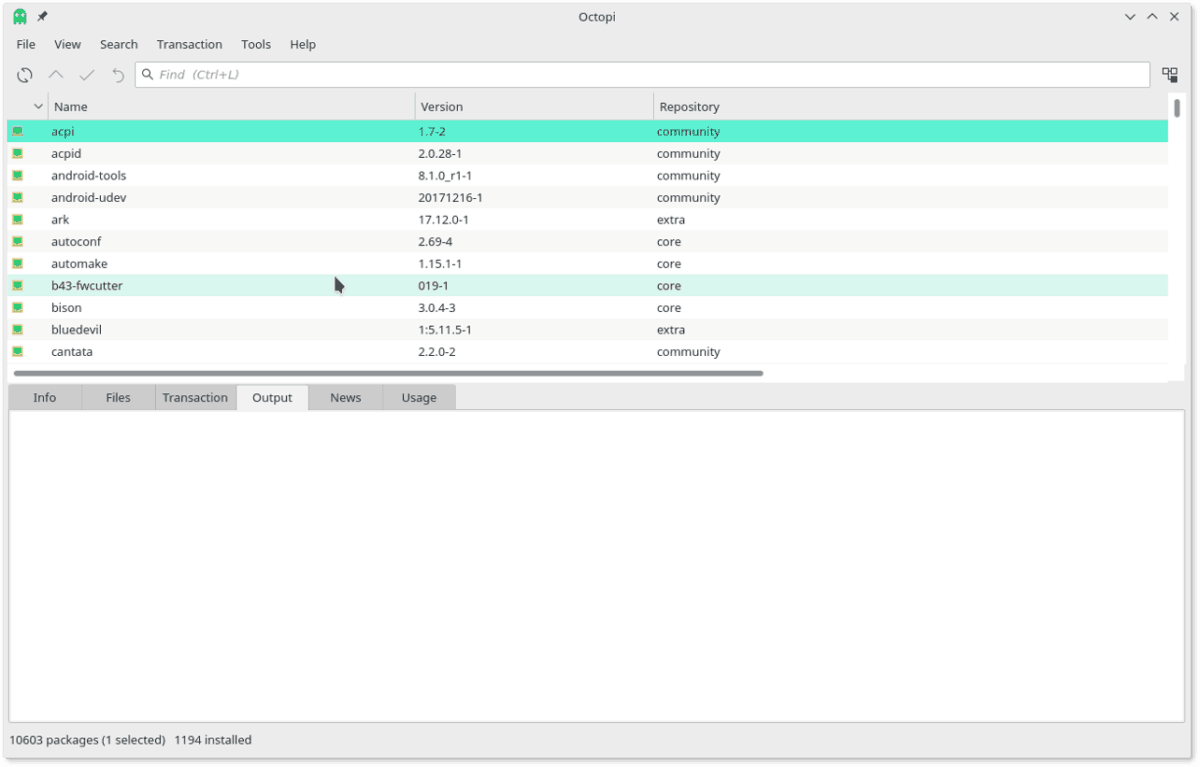The image size is (1200, 767).
Task: Click the 10603 packages status text
Action: (x=87, y=741)
